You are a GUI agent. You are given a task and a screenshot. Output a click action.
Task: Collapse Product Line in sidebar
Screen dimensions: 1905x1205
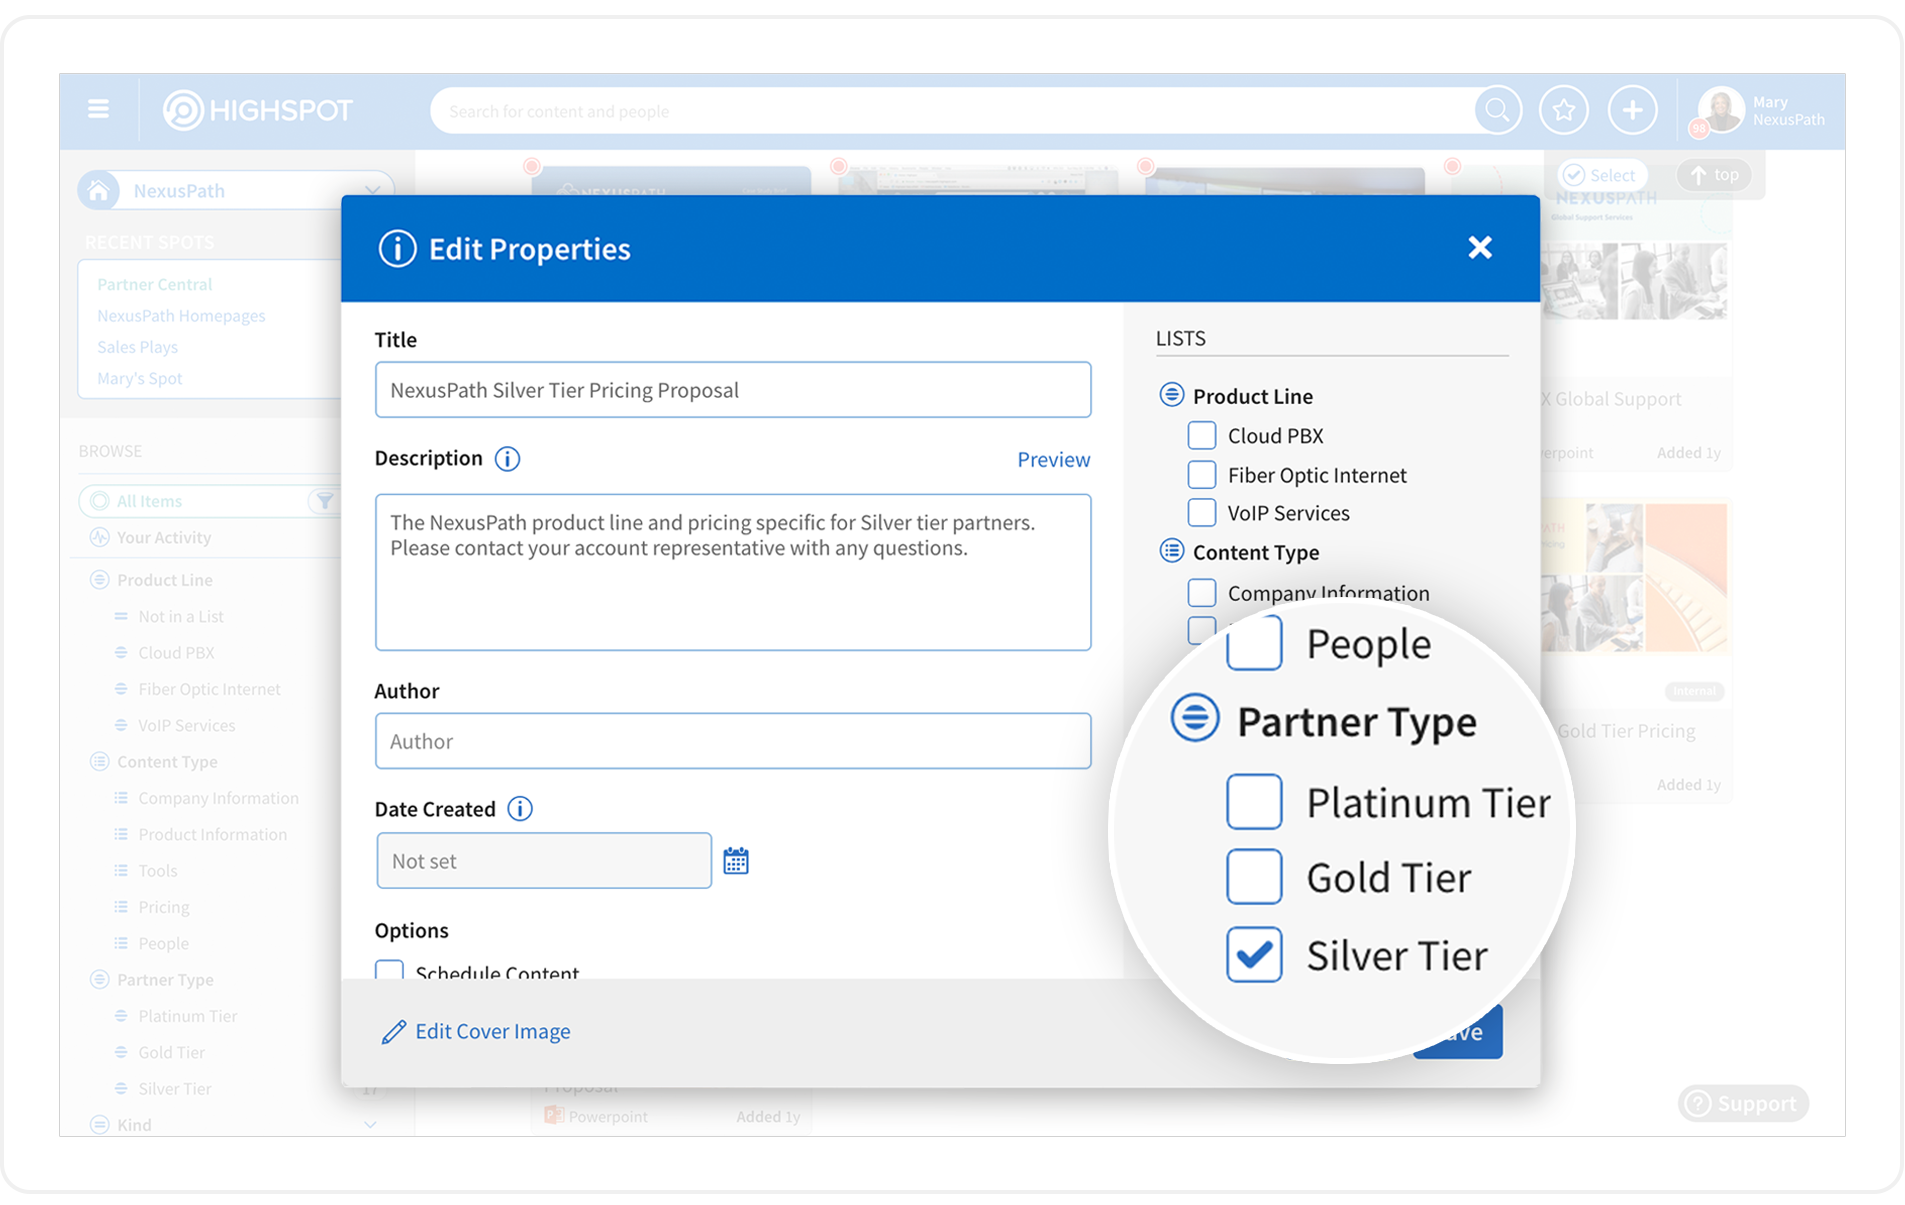99,580
